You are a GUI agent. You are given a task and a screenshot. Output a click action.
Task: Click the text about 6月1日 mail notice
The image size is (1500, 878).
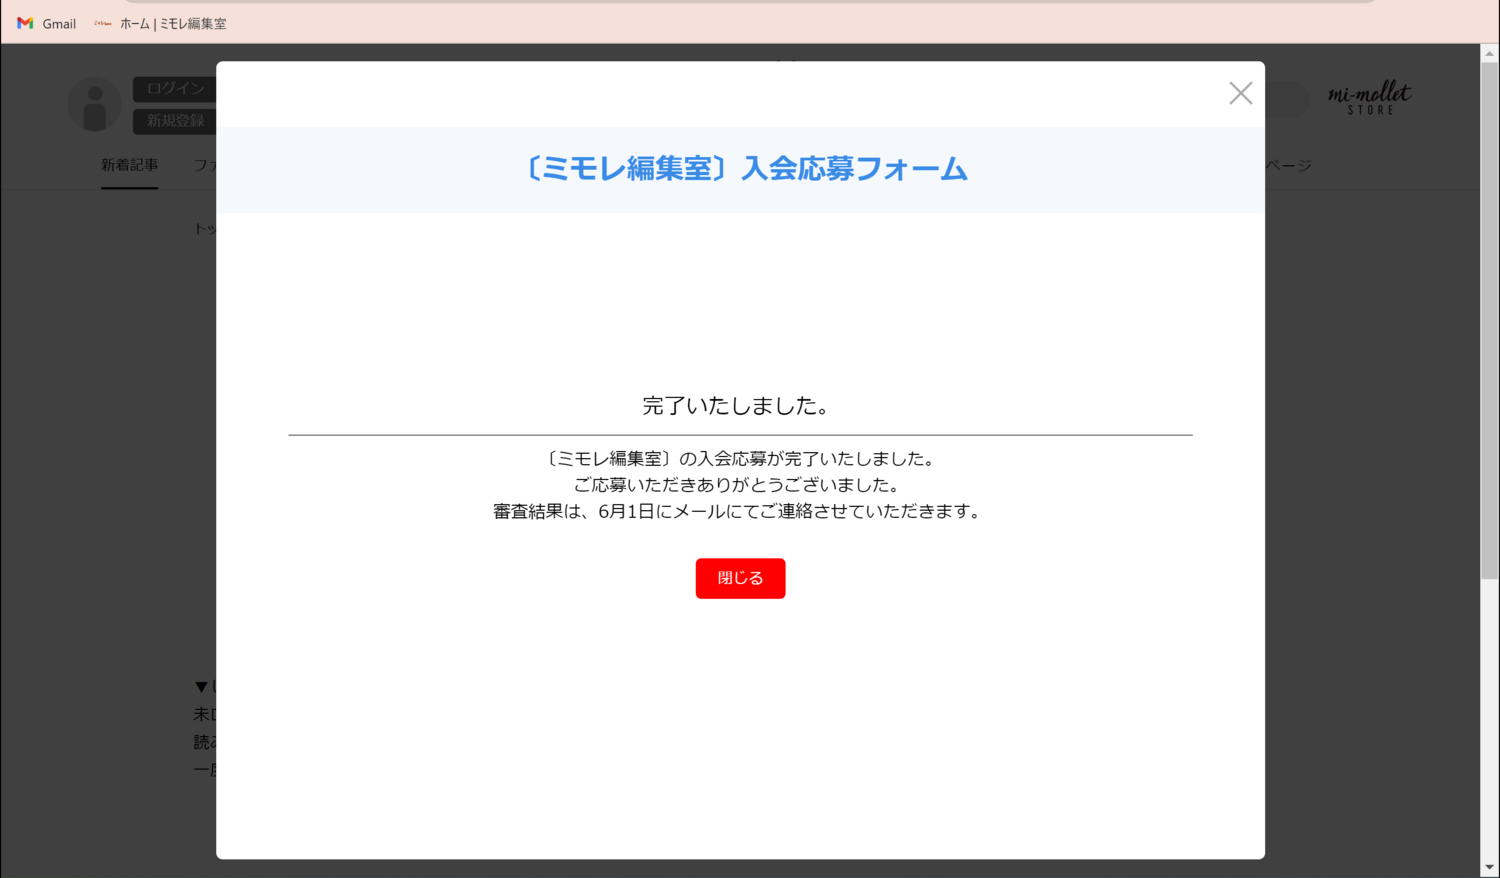tap(739, 511)
